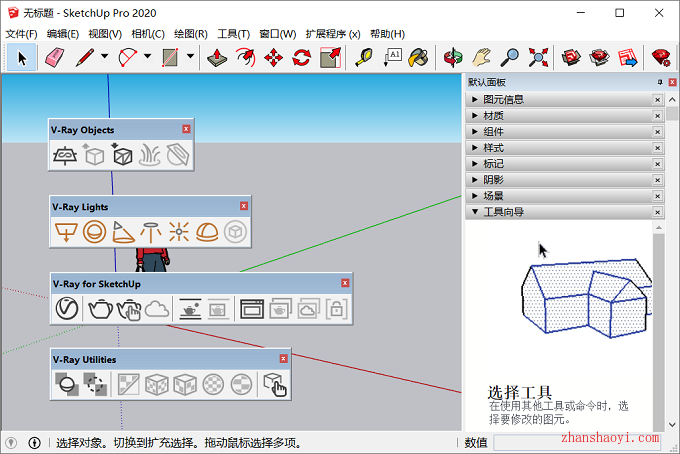Open the 编辑(E) menu
Image resolution: width=680 pixels, height=454 pixels.
point(63,34)
